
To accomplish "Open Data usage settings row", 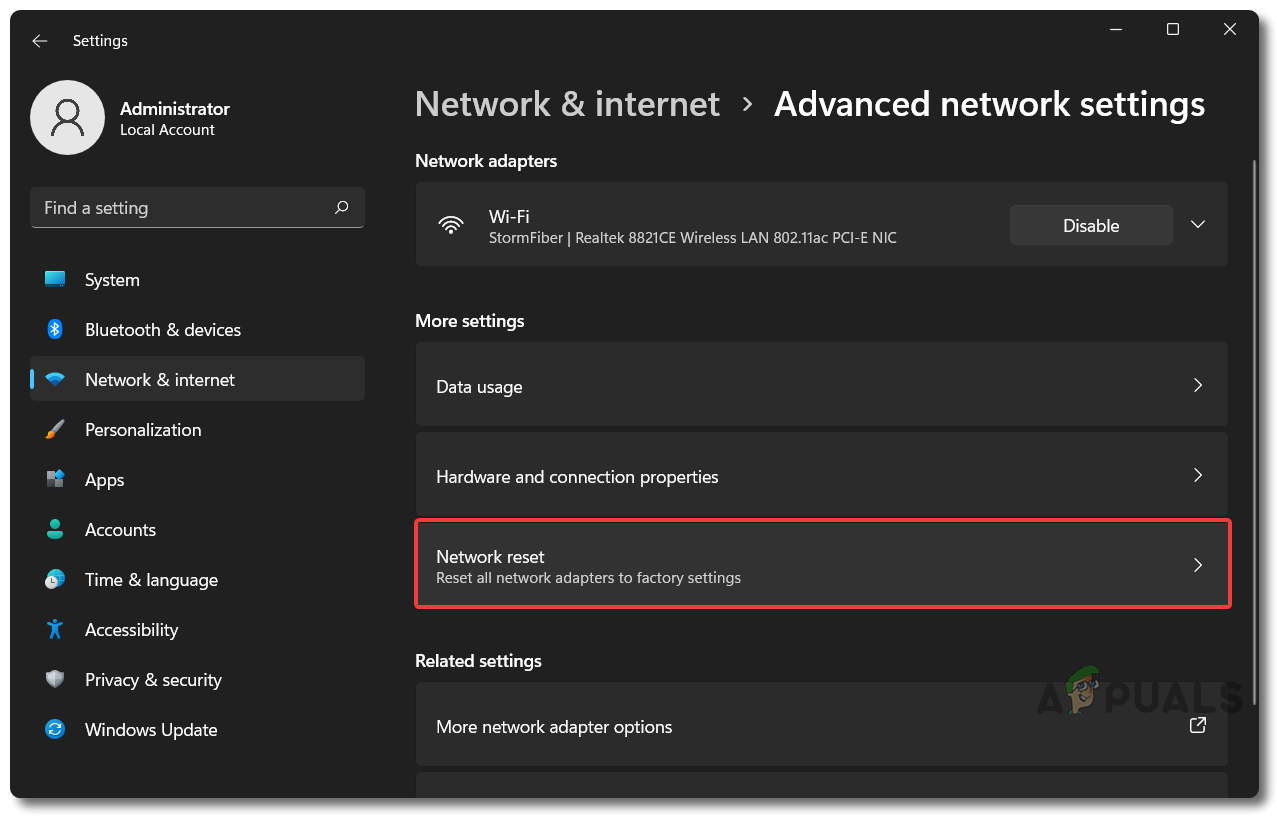I will pyautogui.click(x=820, y=386).
